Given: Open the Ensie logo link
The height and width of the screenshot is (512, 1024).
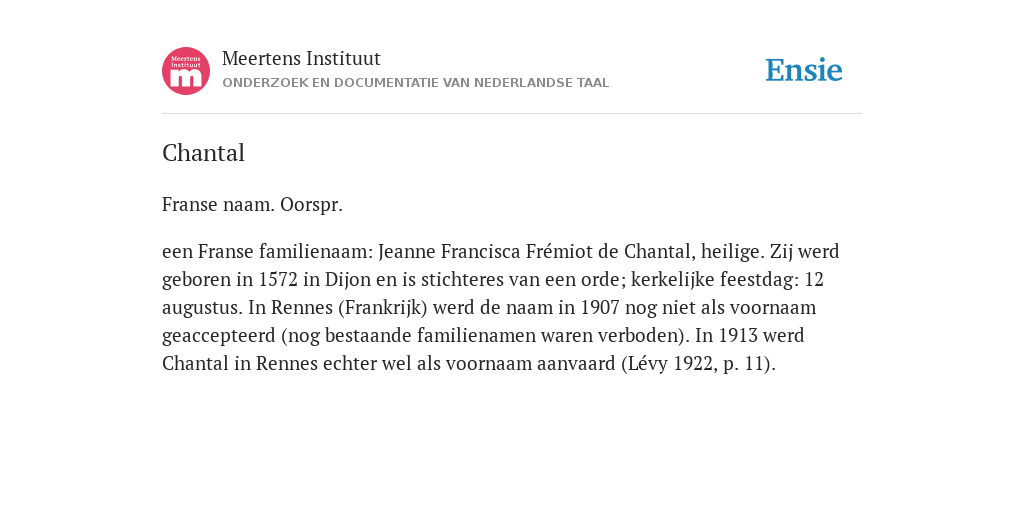Looking at the screenshot, I should coord(804,70).
